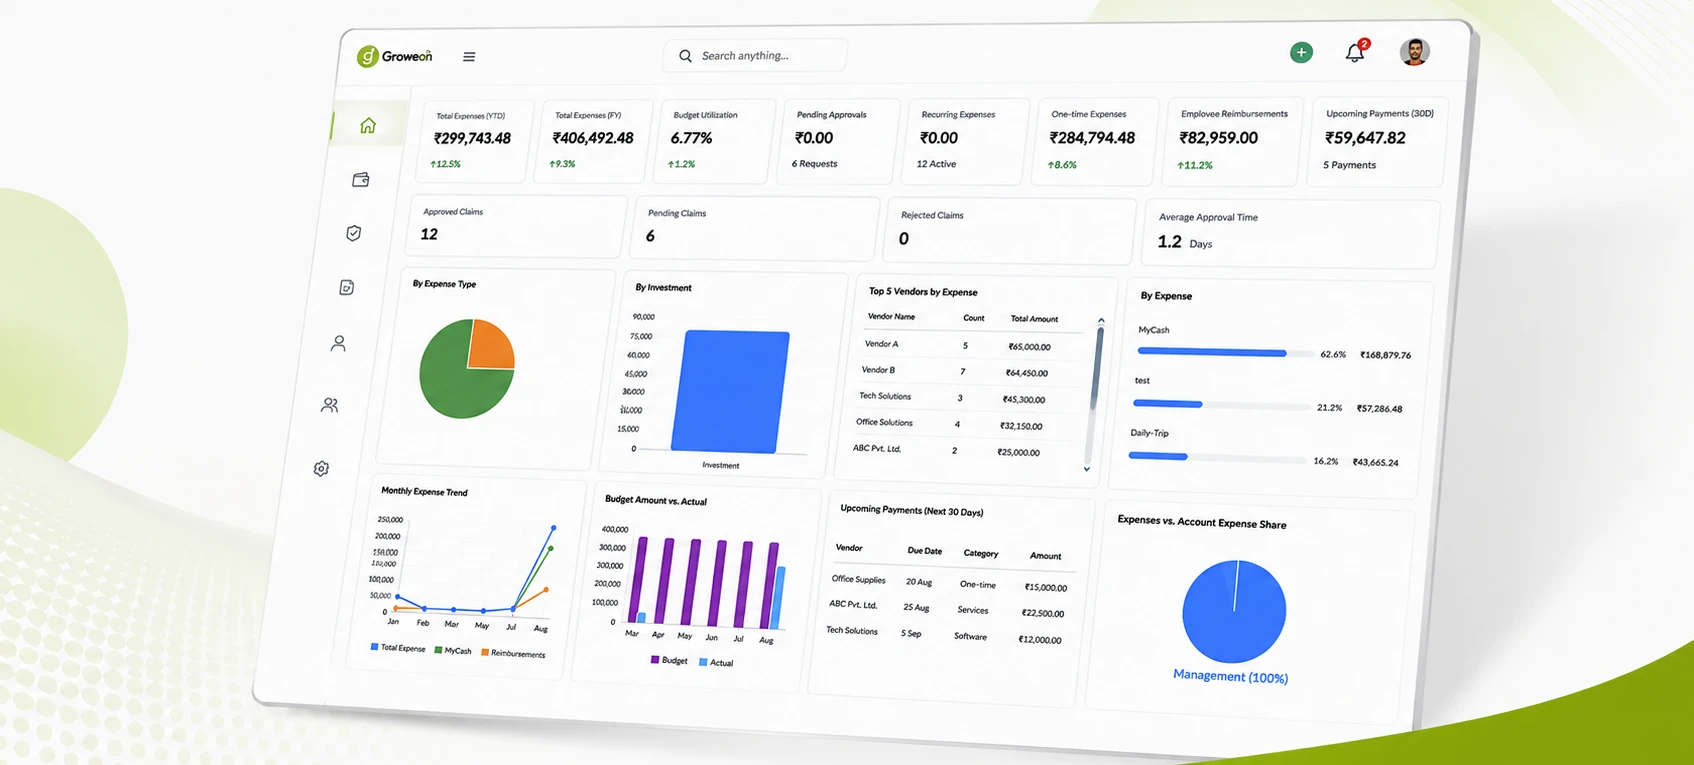Select the Tech Solutions row in Top 5 Vendors
The height and width of the screenshot is (765, 1694).
tap(966, 397)
